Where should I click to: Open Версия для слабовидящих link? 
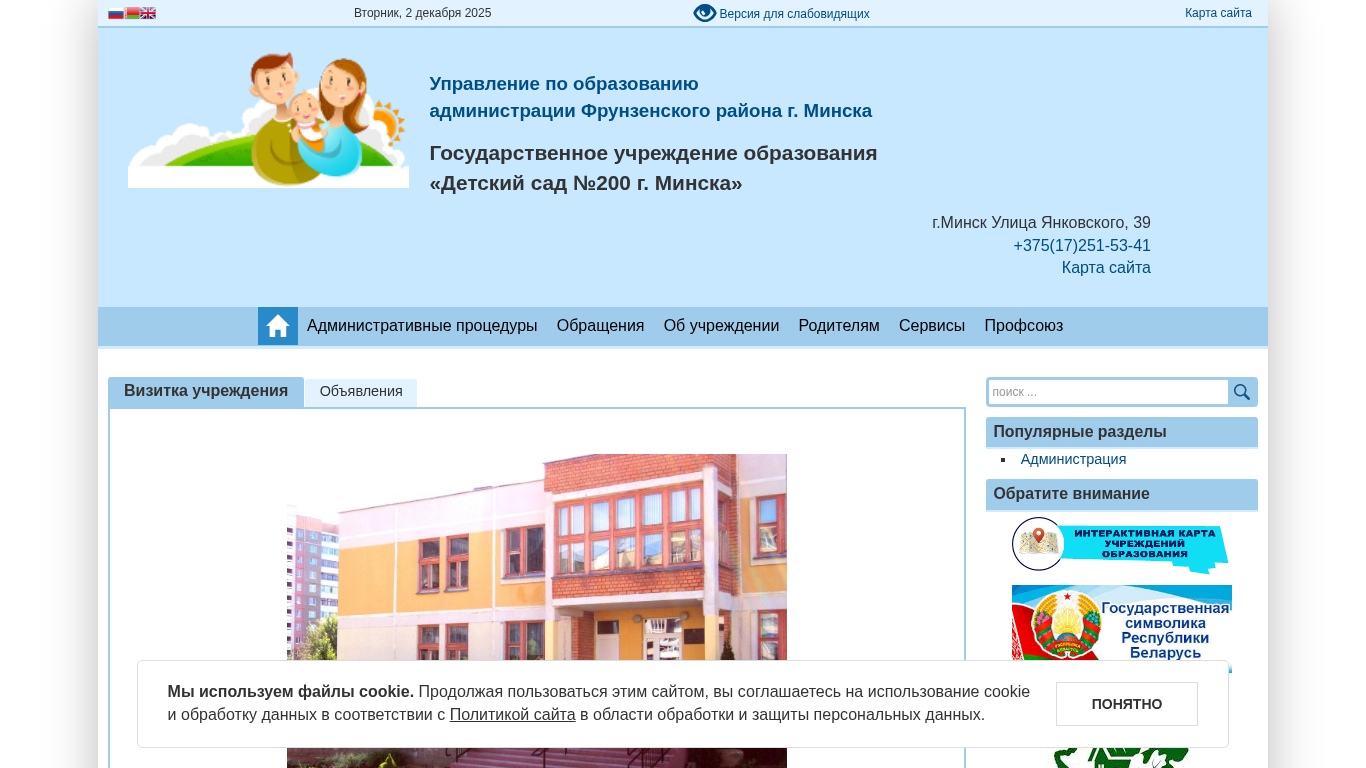click(794, 14)
